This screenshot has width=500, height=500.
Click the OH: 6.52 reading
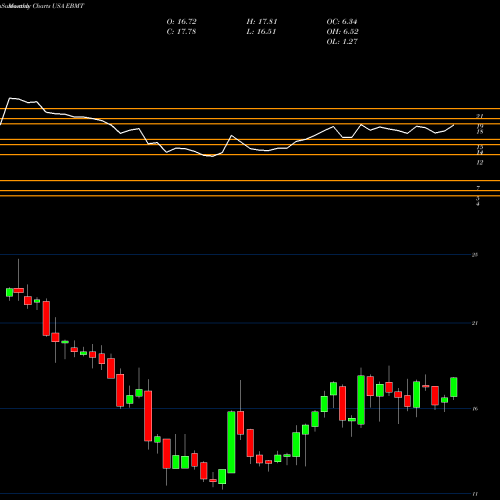click(342, 32)
